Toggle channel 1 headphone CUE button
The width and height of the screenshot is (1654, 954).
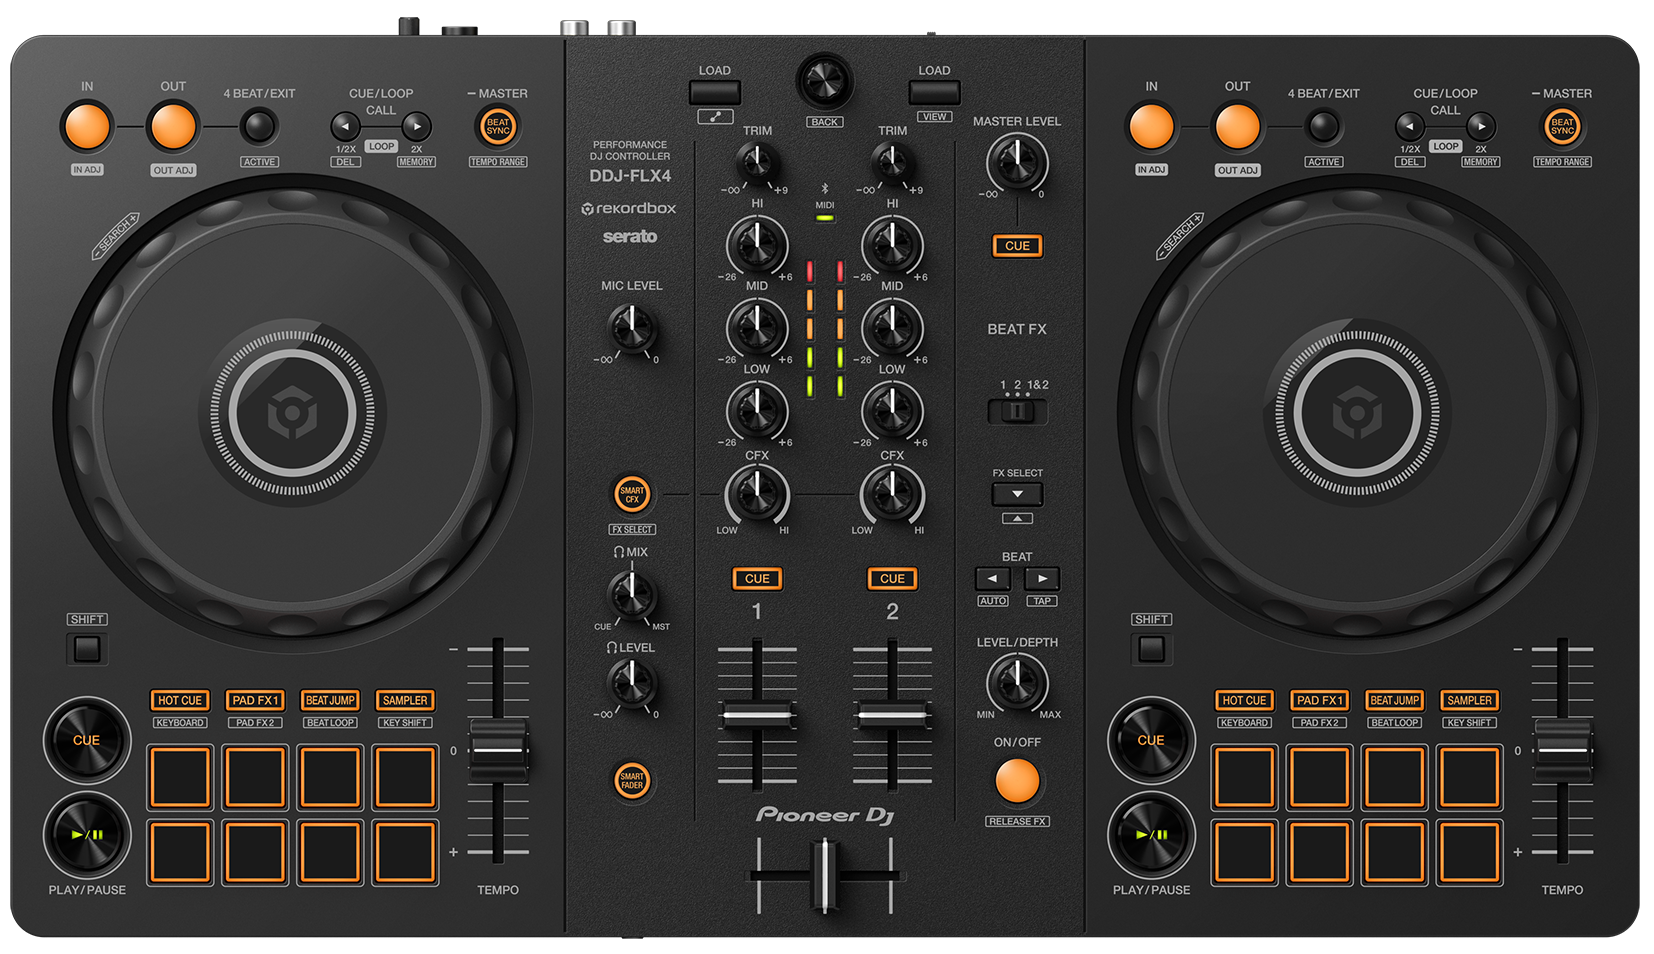[757, 579]
